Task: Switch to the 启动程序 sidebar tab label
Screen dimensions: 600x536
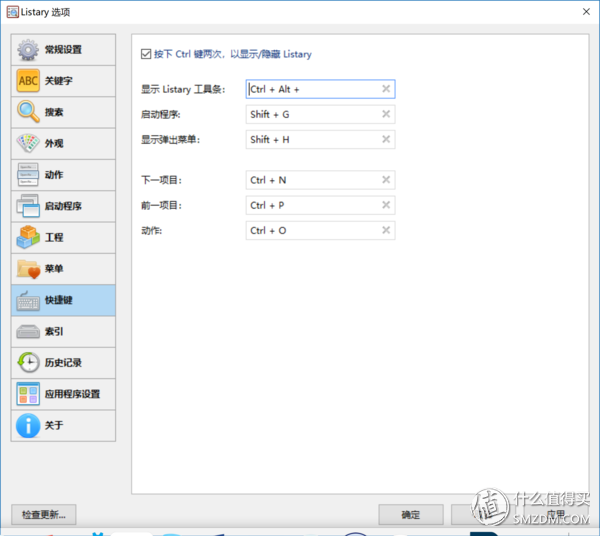Action: [63, 206]
